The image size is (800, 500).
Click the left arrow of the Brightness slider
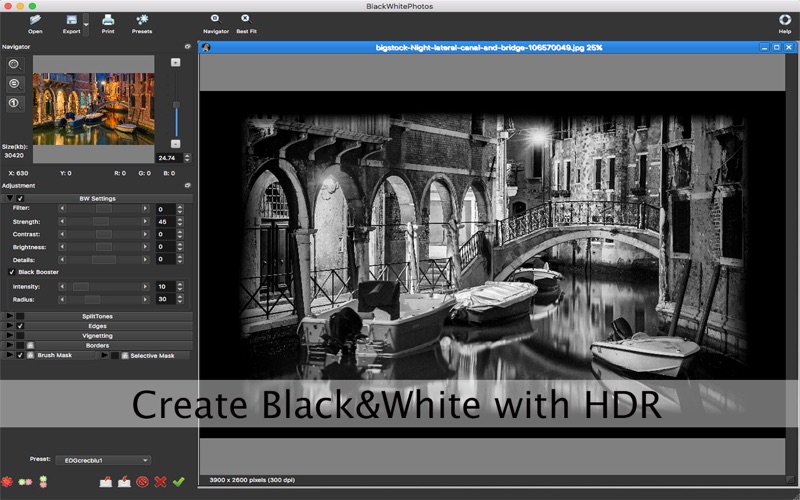click(62, 247)
